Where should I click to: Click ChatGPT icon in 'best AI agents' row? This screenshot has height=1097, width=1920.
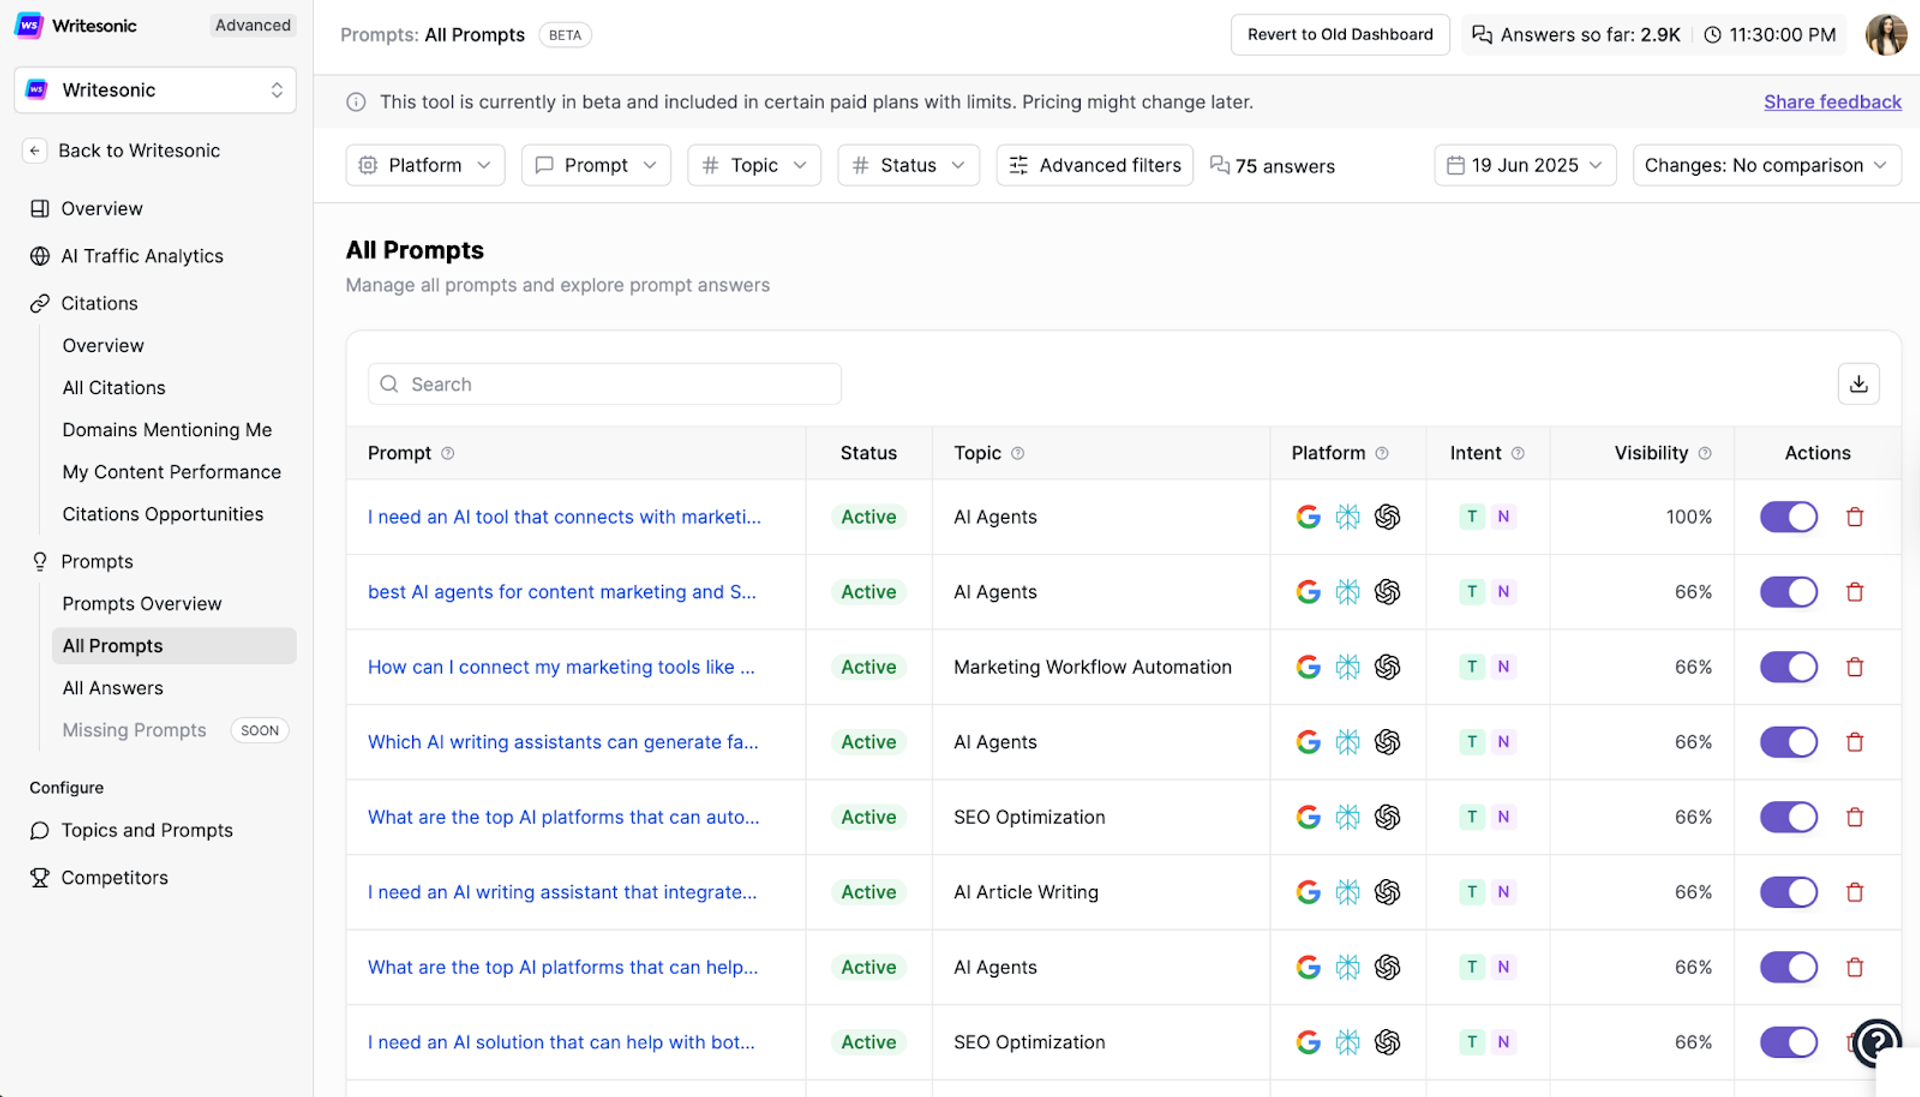point(1387,592)
